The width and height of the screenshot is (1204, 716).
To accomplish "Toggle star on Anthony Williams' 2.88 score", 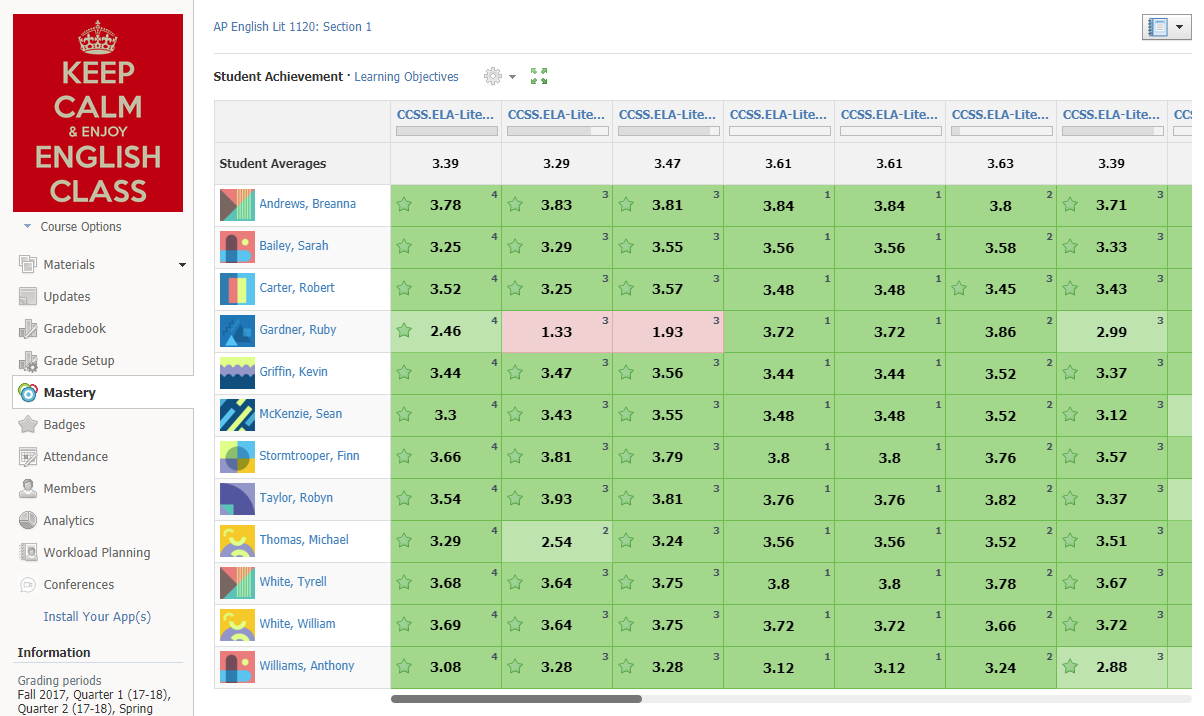I will click(x=1070, y=667).
